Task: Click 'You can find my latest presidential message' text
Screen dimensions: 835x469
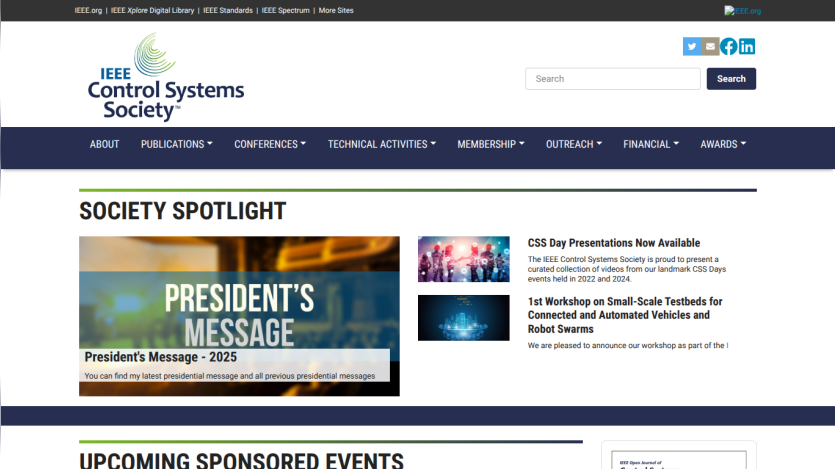Action: click(230, 376)
